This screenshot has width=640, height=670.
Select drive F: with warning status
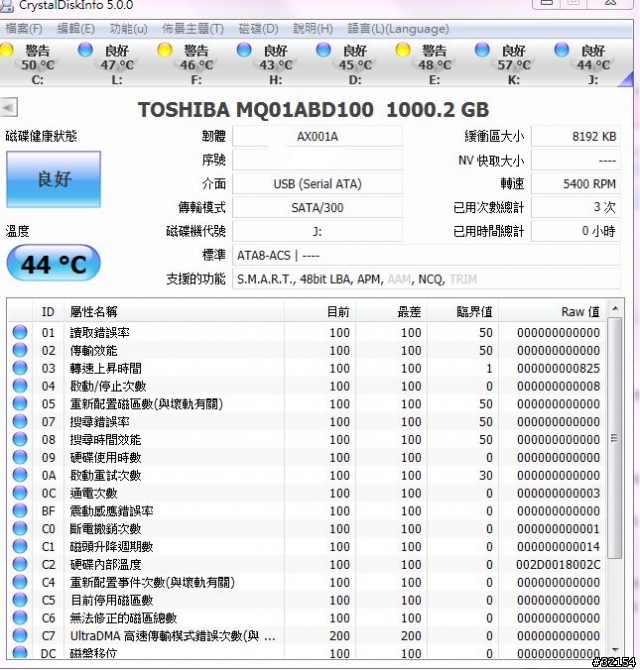click(x=191, y=64)
